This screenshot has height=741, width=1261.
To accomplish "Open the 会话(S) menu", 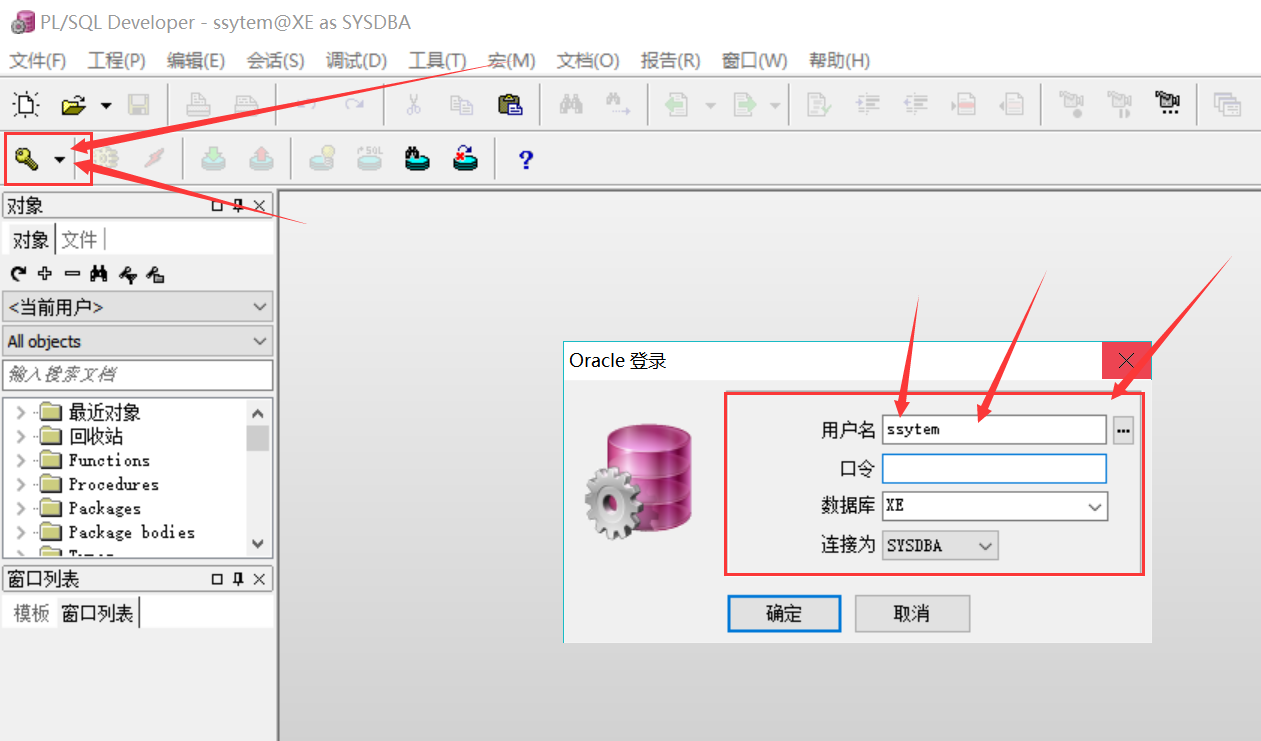I will (276, 60).
